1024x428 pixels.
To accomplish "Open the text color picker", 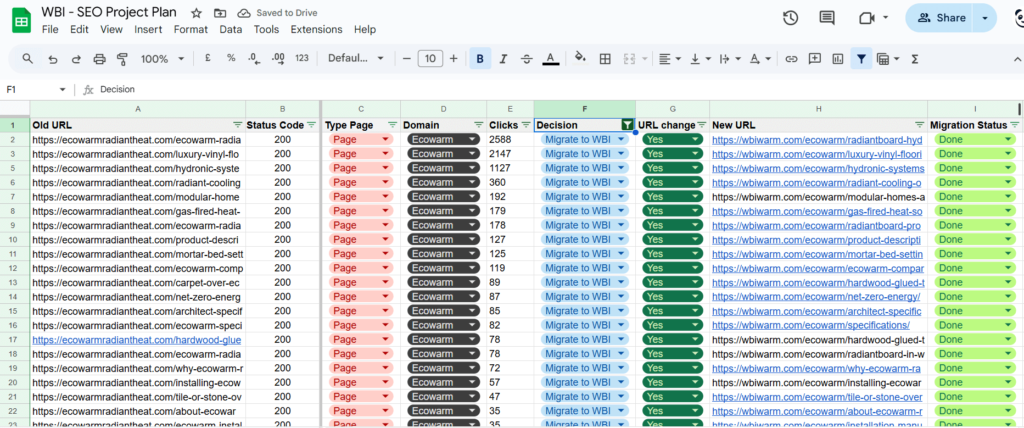I will (551, 59).
